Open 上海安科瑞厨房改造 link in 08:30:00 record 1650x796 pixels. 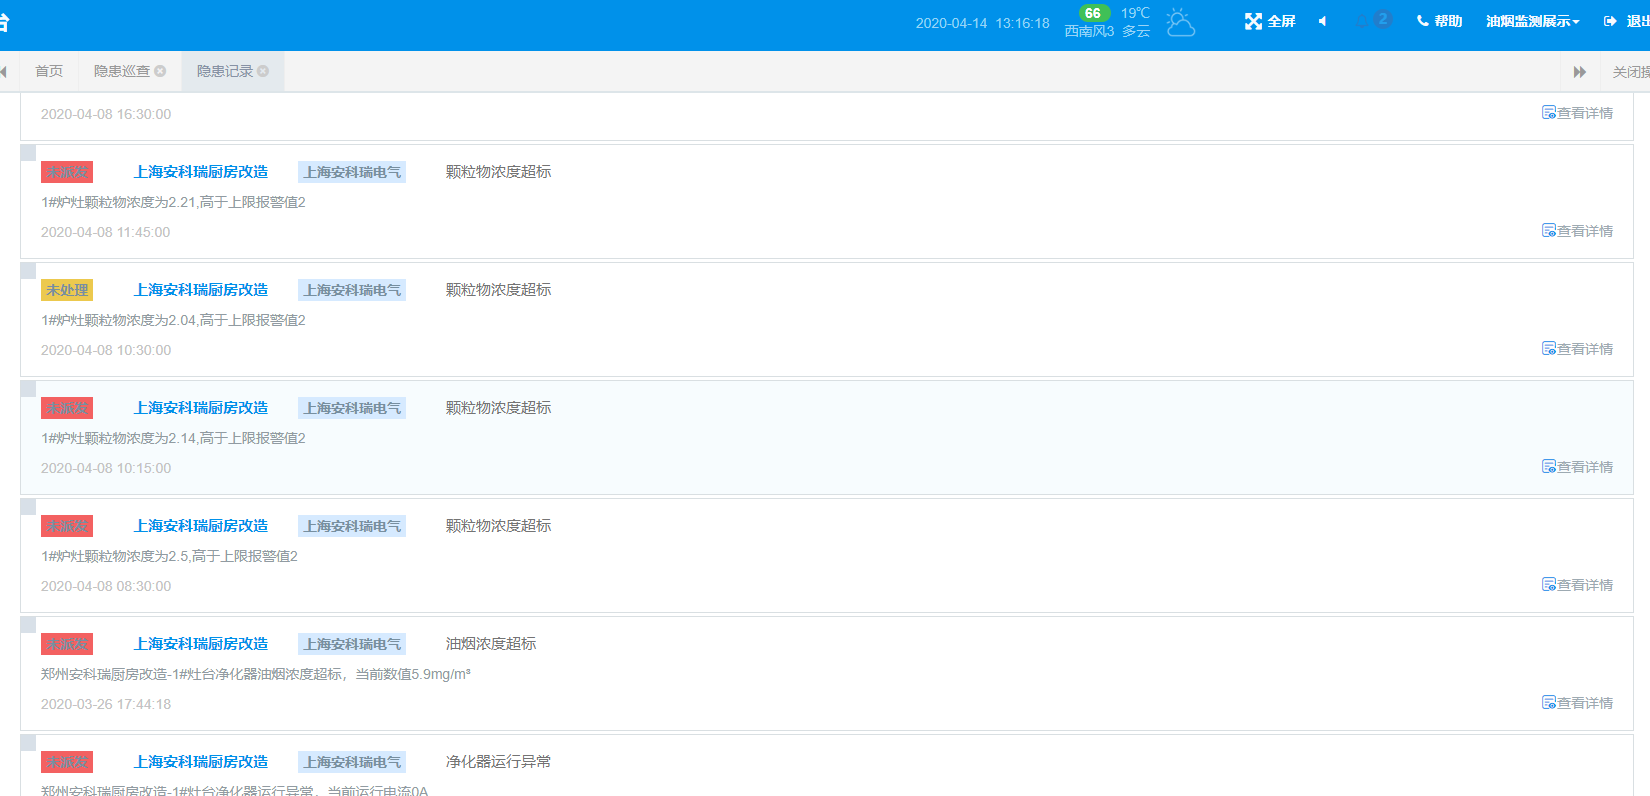coord(201,526)
